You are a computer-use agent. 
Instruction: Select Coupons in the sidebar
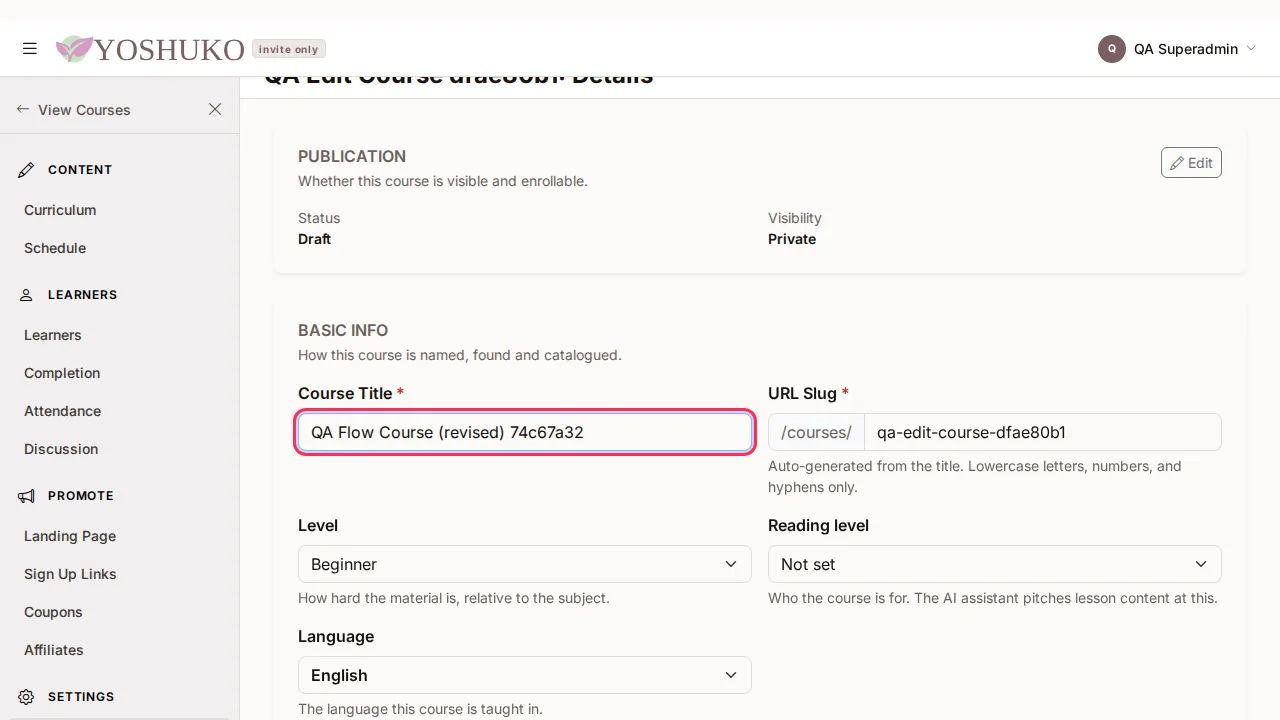coord(53,612)
